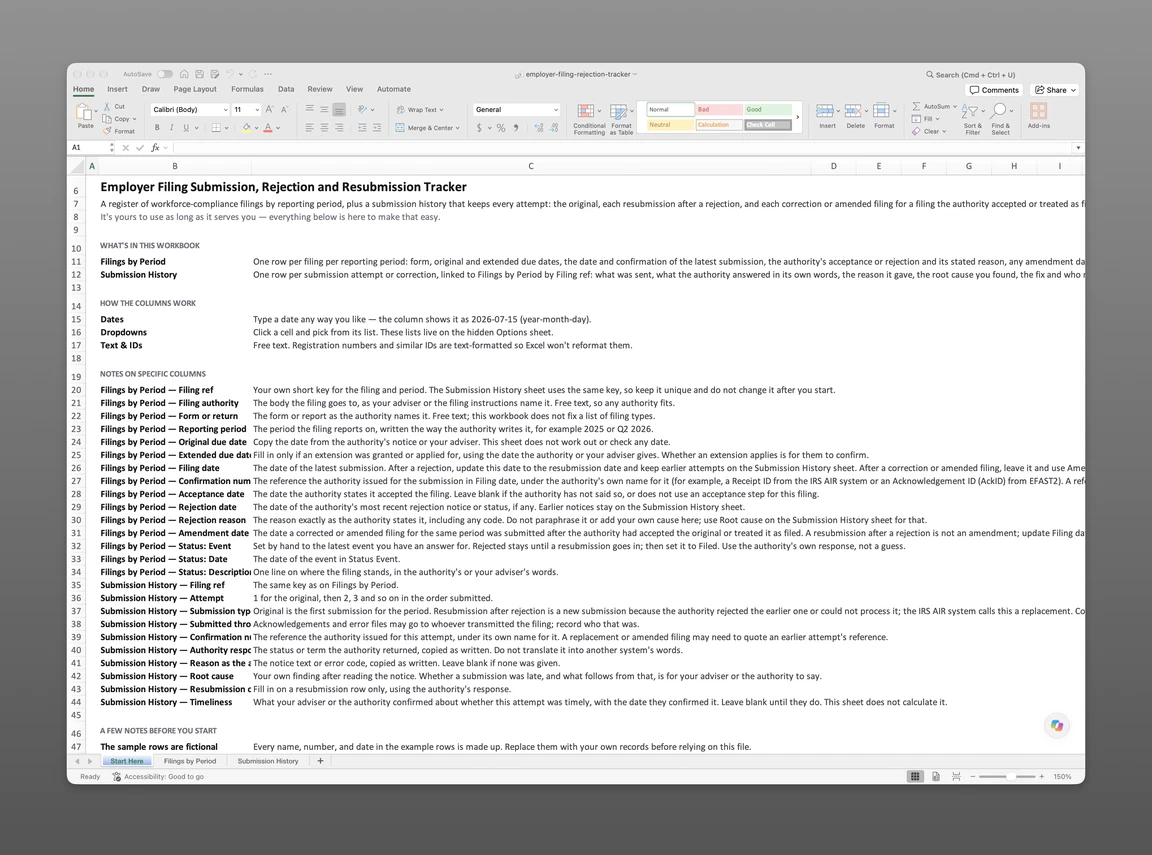1152x855 pixels.
Task: Toggle Italic formatting
Action: pos(171,128)
